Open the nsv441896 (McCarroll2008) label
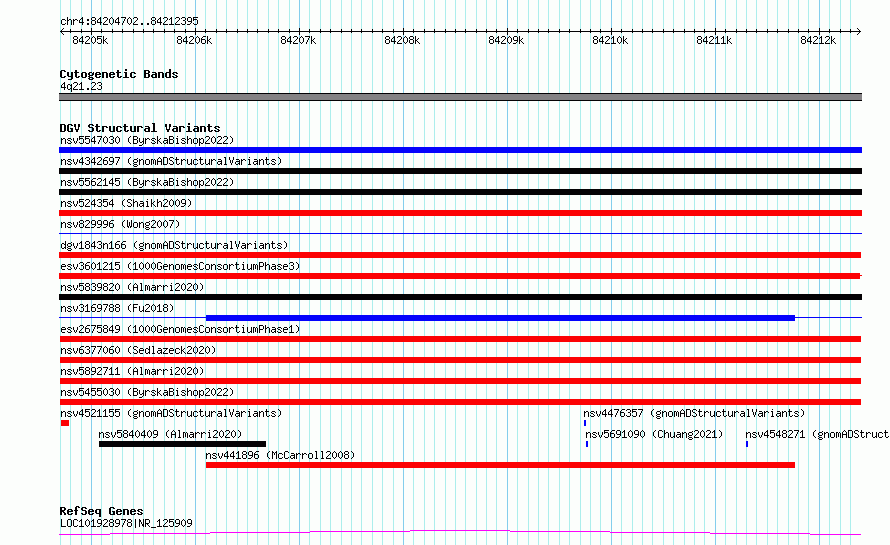Image resolution: width=890 pixels, height=545 pixels. tap(280, 455)
